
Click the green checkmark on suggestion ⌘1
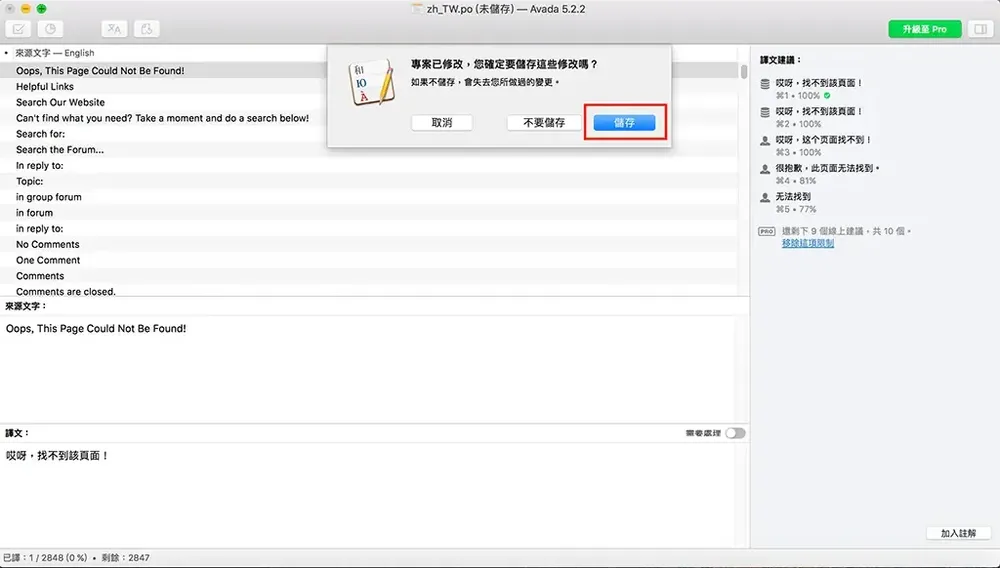click(827, 96)
